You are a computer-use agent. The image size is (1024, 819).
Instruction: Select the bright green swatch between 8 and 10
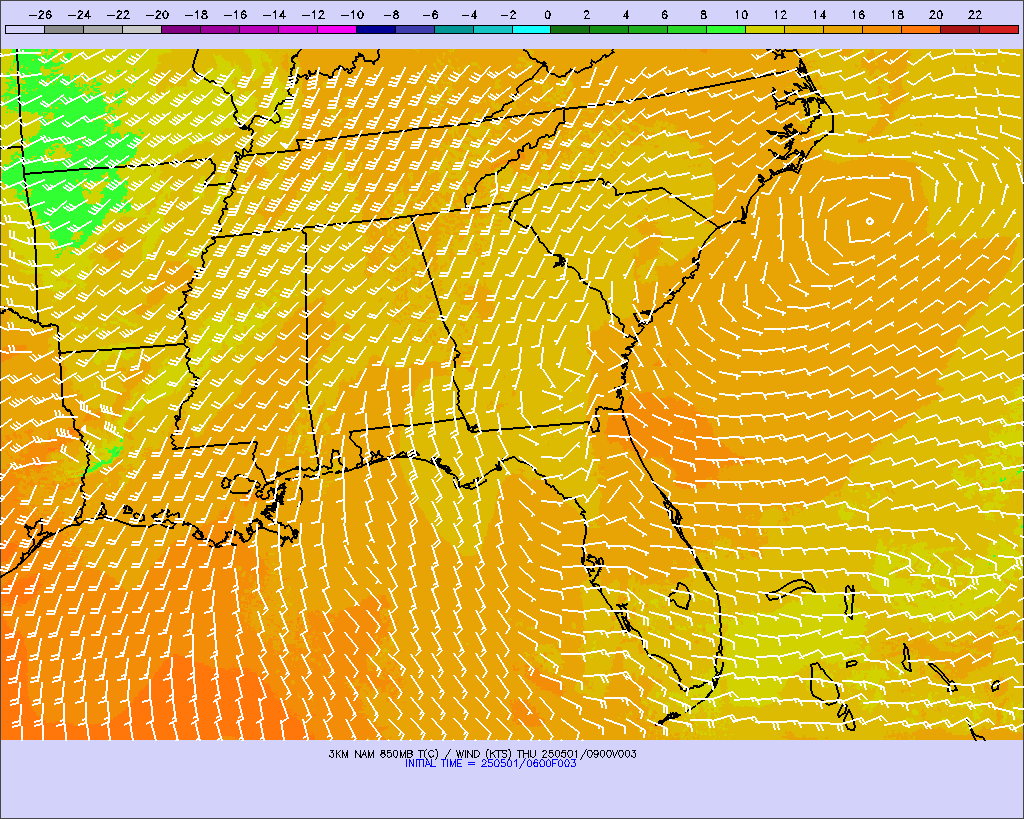(726, 29)
